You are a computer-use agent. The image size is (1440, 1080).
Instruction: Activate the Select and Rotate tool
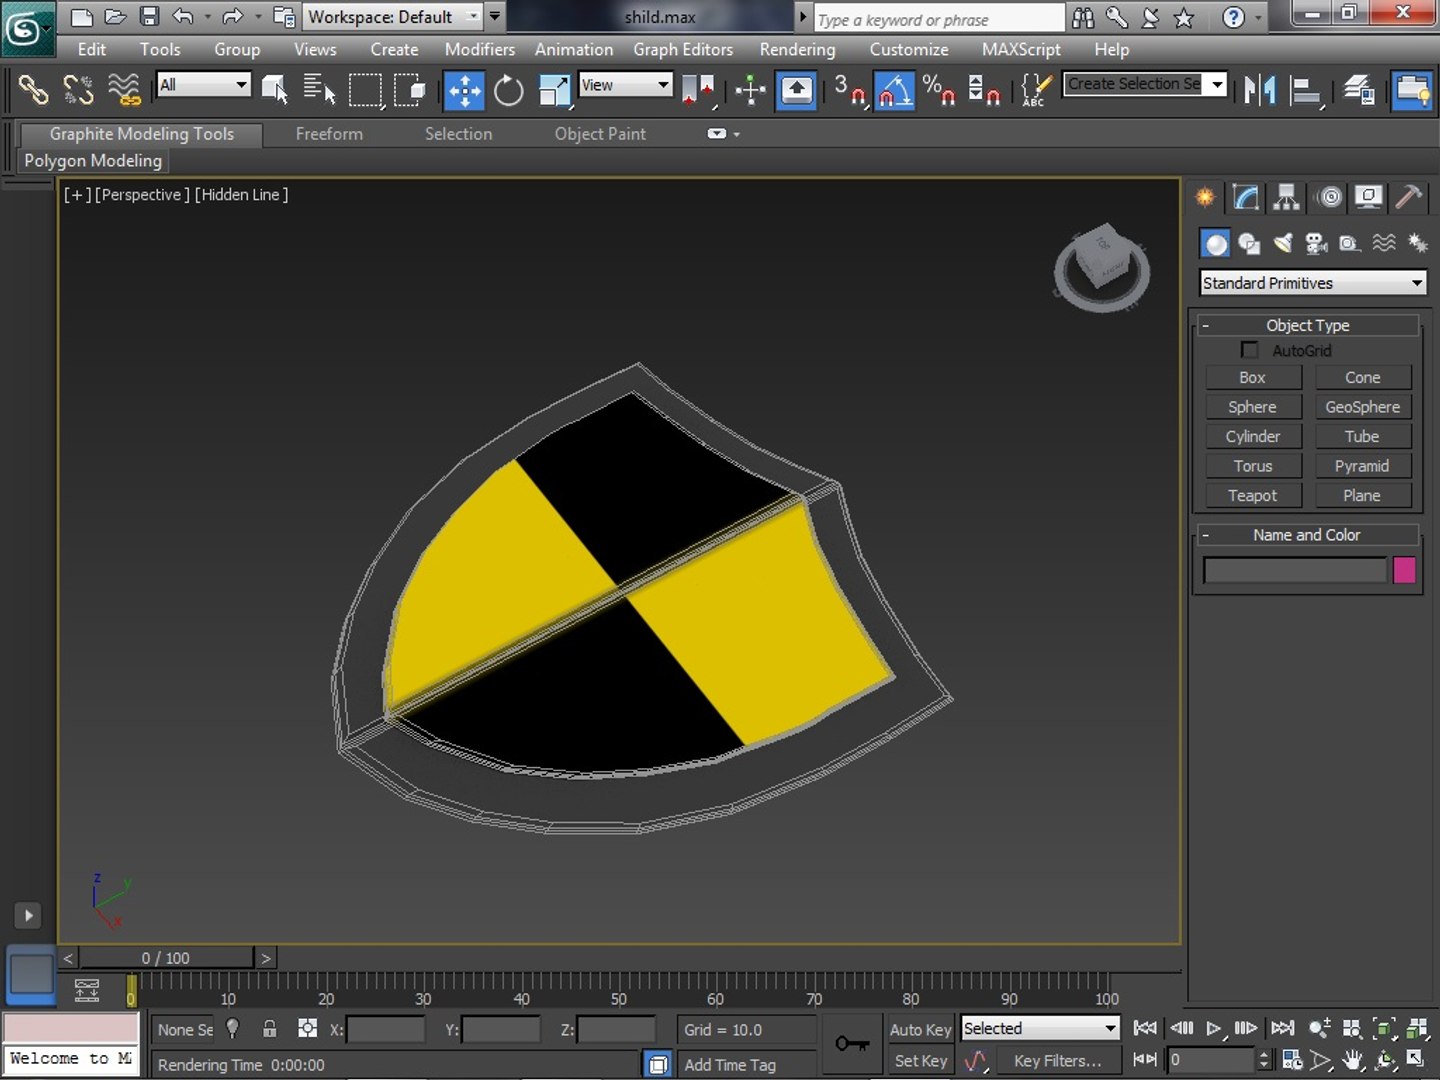509,90
